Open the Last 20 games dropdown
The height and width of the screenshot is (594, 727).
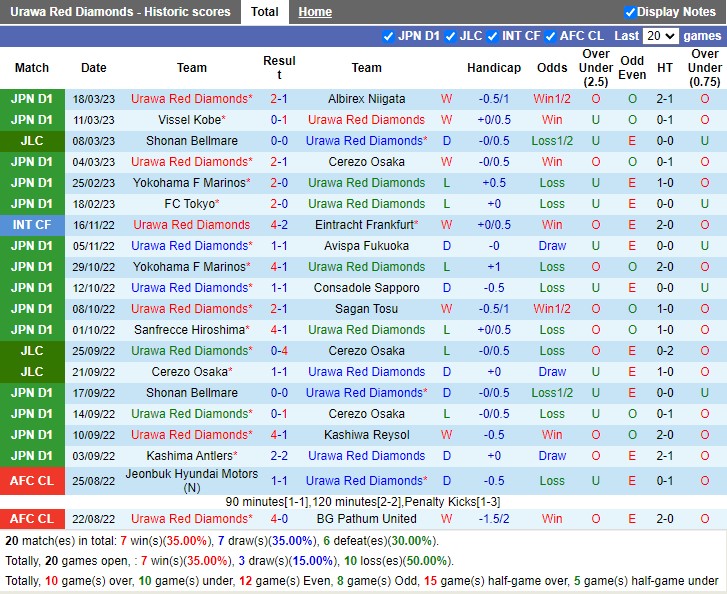pos(660,36)
